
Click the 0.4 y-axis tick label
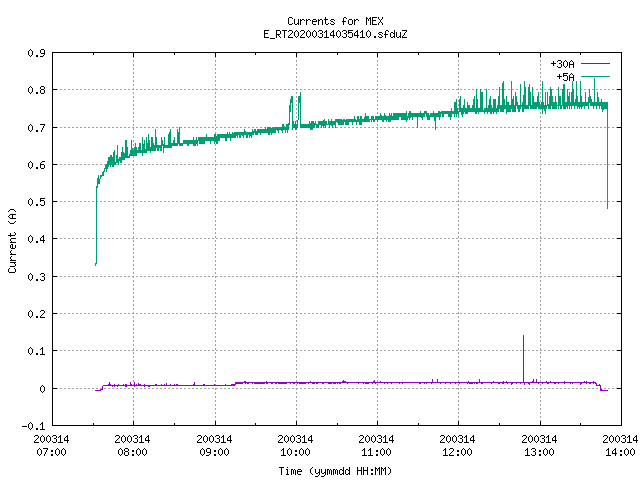36,239
